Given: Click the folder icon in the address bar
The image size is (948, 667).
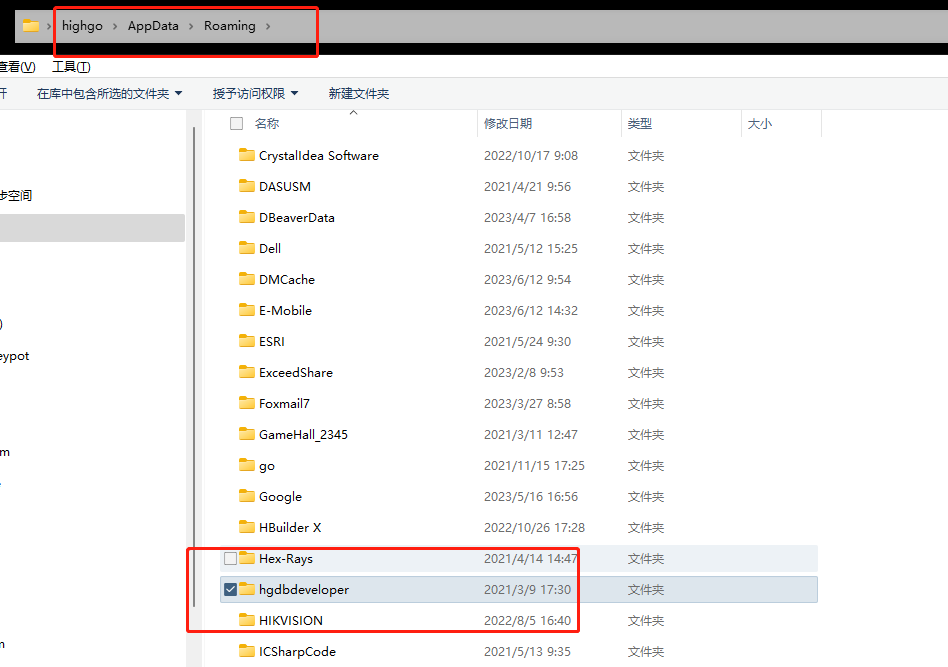Looking at the screenshot, I should point(31,26).
